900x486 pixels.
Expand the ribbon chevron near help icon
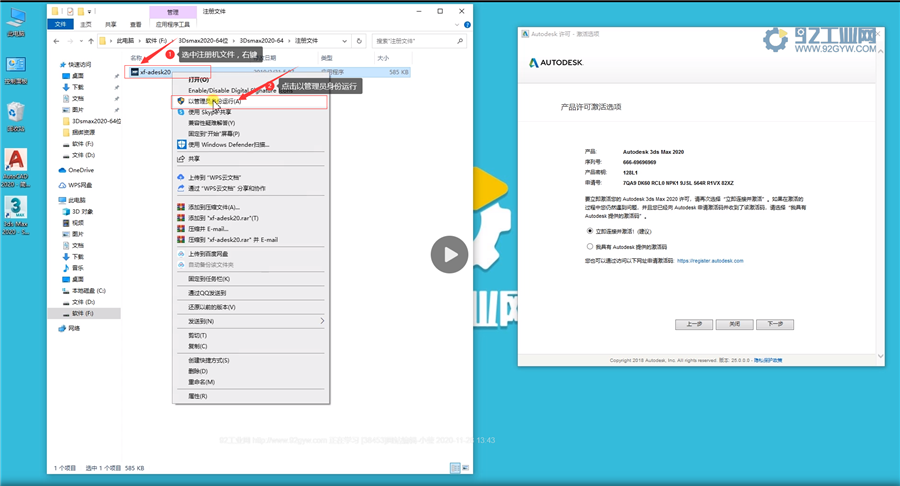457,25
